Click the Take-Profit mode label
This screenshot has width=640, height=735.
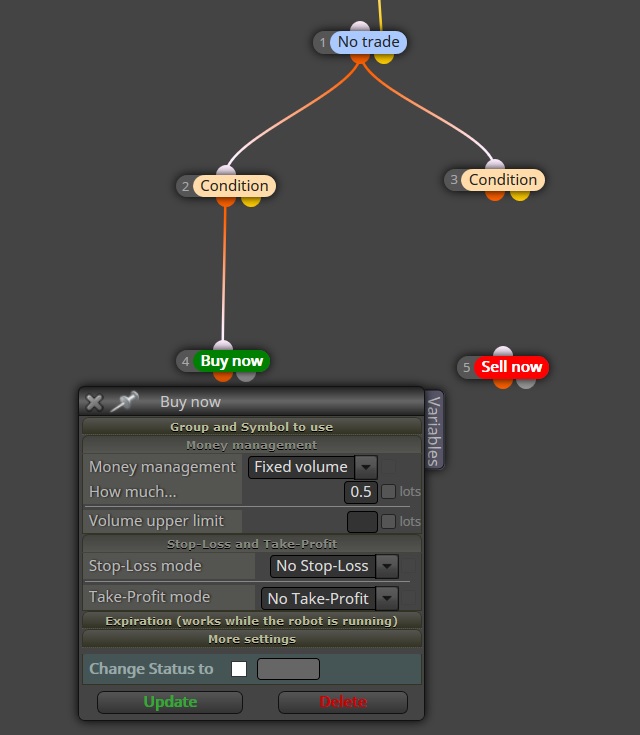coord(149,597)
